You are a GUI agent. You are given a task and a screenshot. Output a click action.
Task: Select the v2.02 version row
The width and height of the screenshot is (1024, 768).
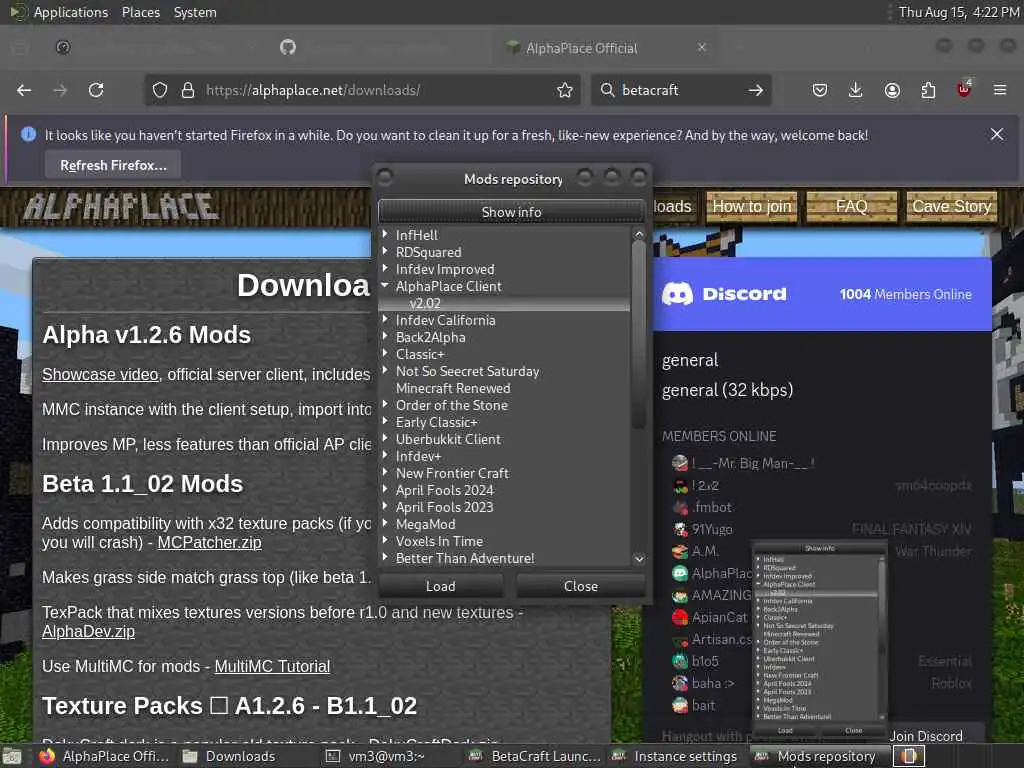pyautogui.click(x=504, y=303)
